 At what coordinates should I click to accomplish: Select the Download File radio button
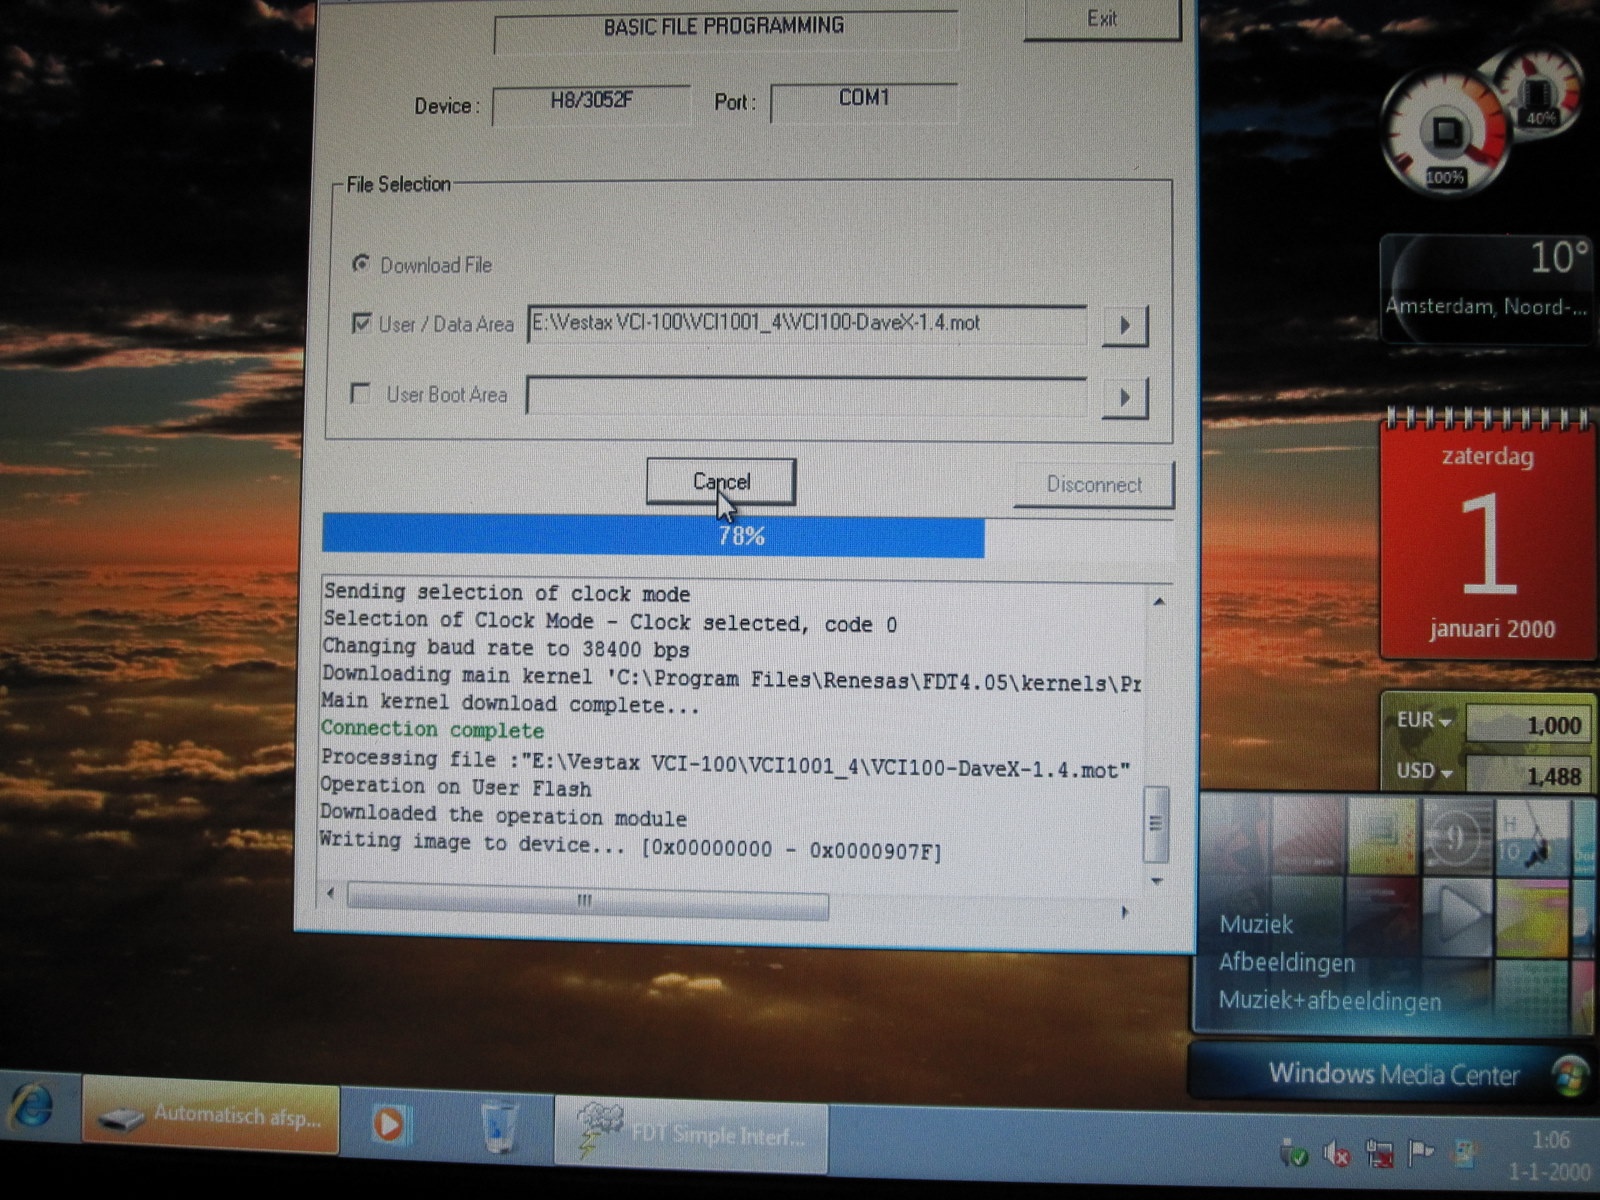[361, 264]
